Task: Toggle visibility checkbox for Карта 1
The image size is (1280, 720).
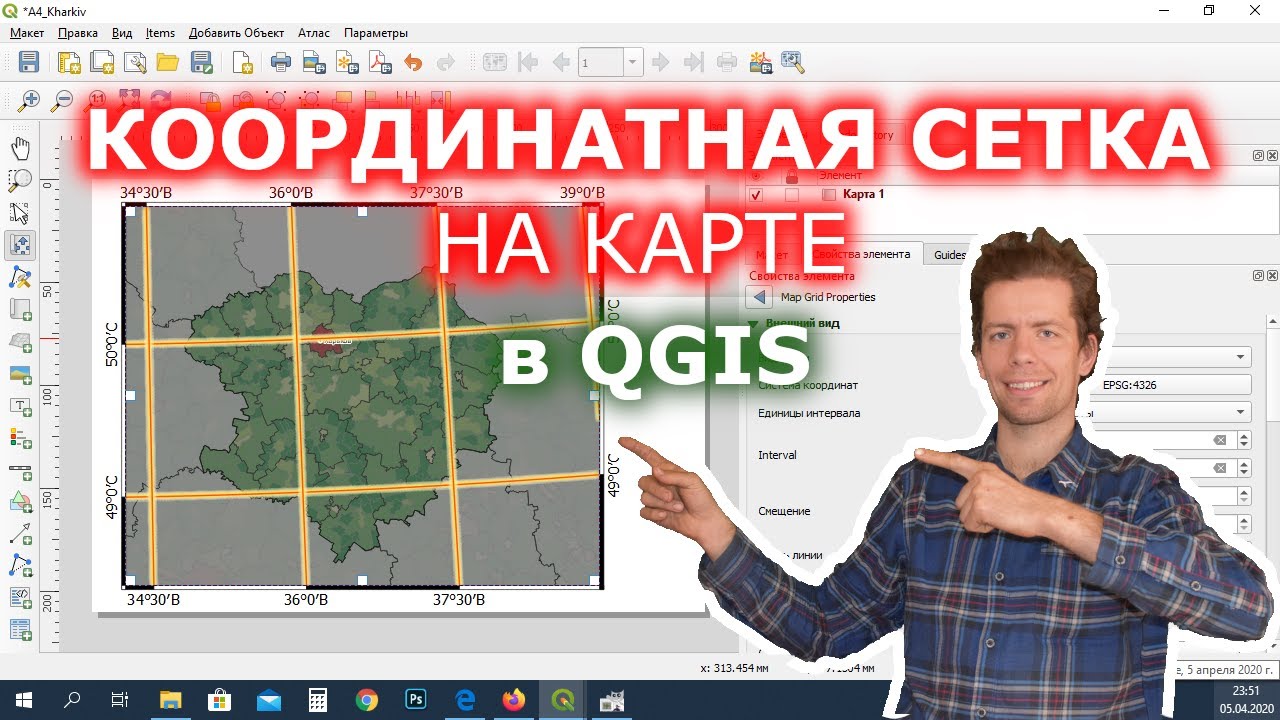Action: click(756, 195)
